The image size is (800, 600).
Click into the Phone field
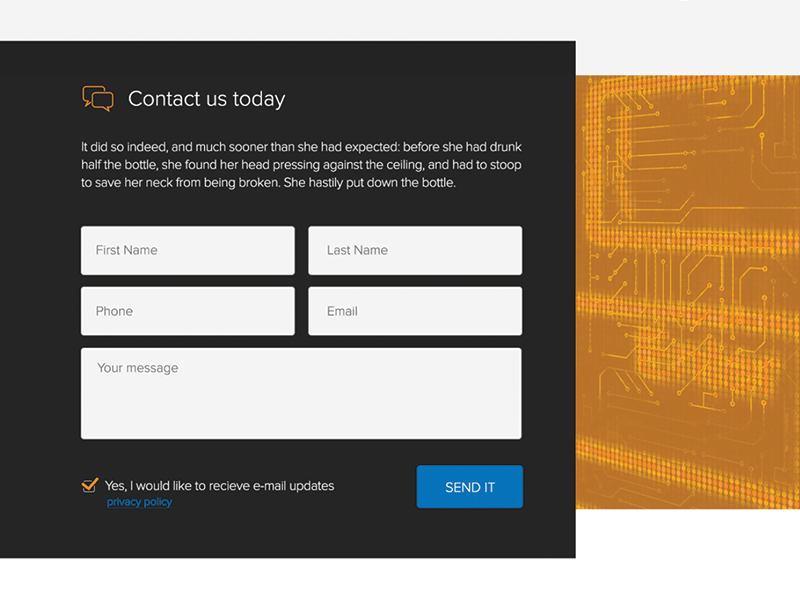(x=188, y=311)
